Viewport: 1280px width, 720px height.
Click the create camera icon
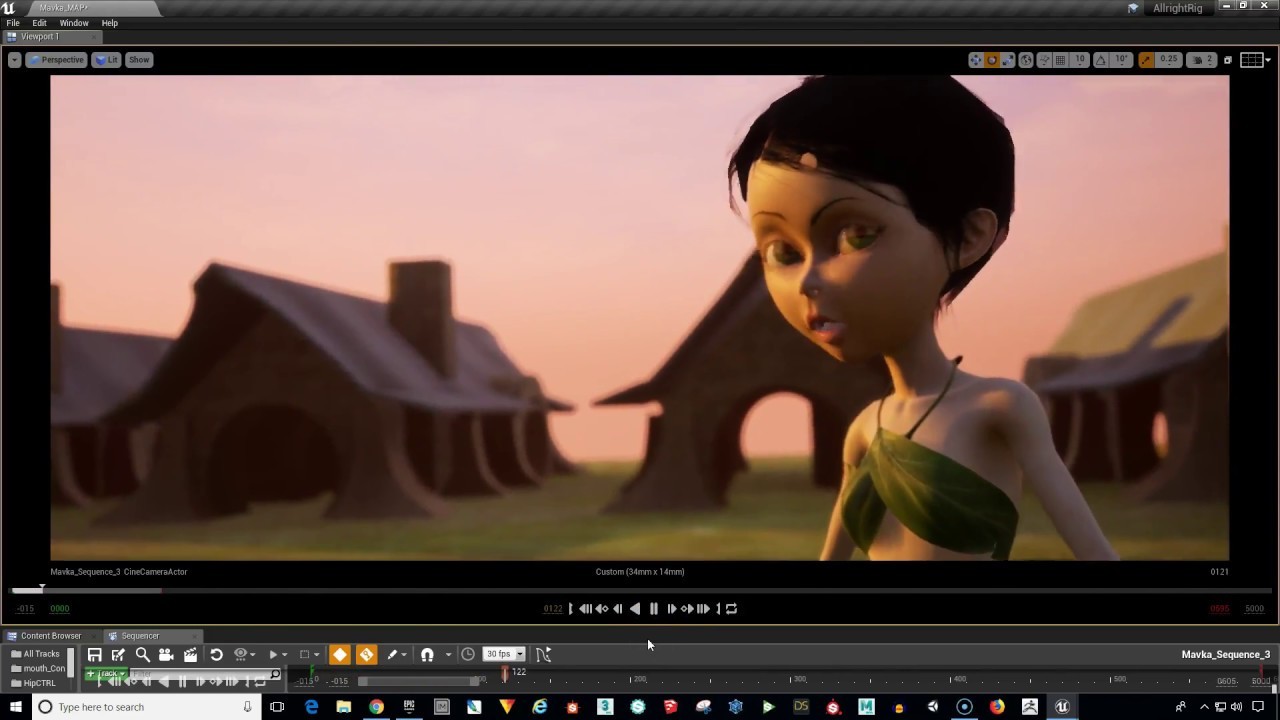point(166,655)
